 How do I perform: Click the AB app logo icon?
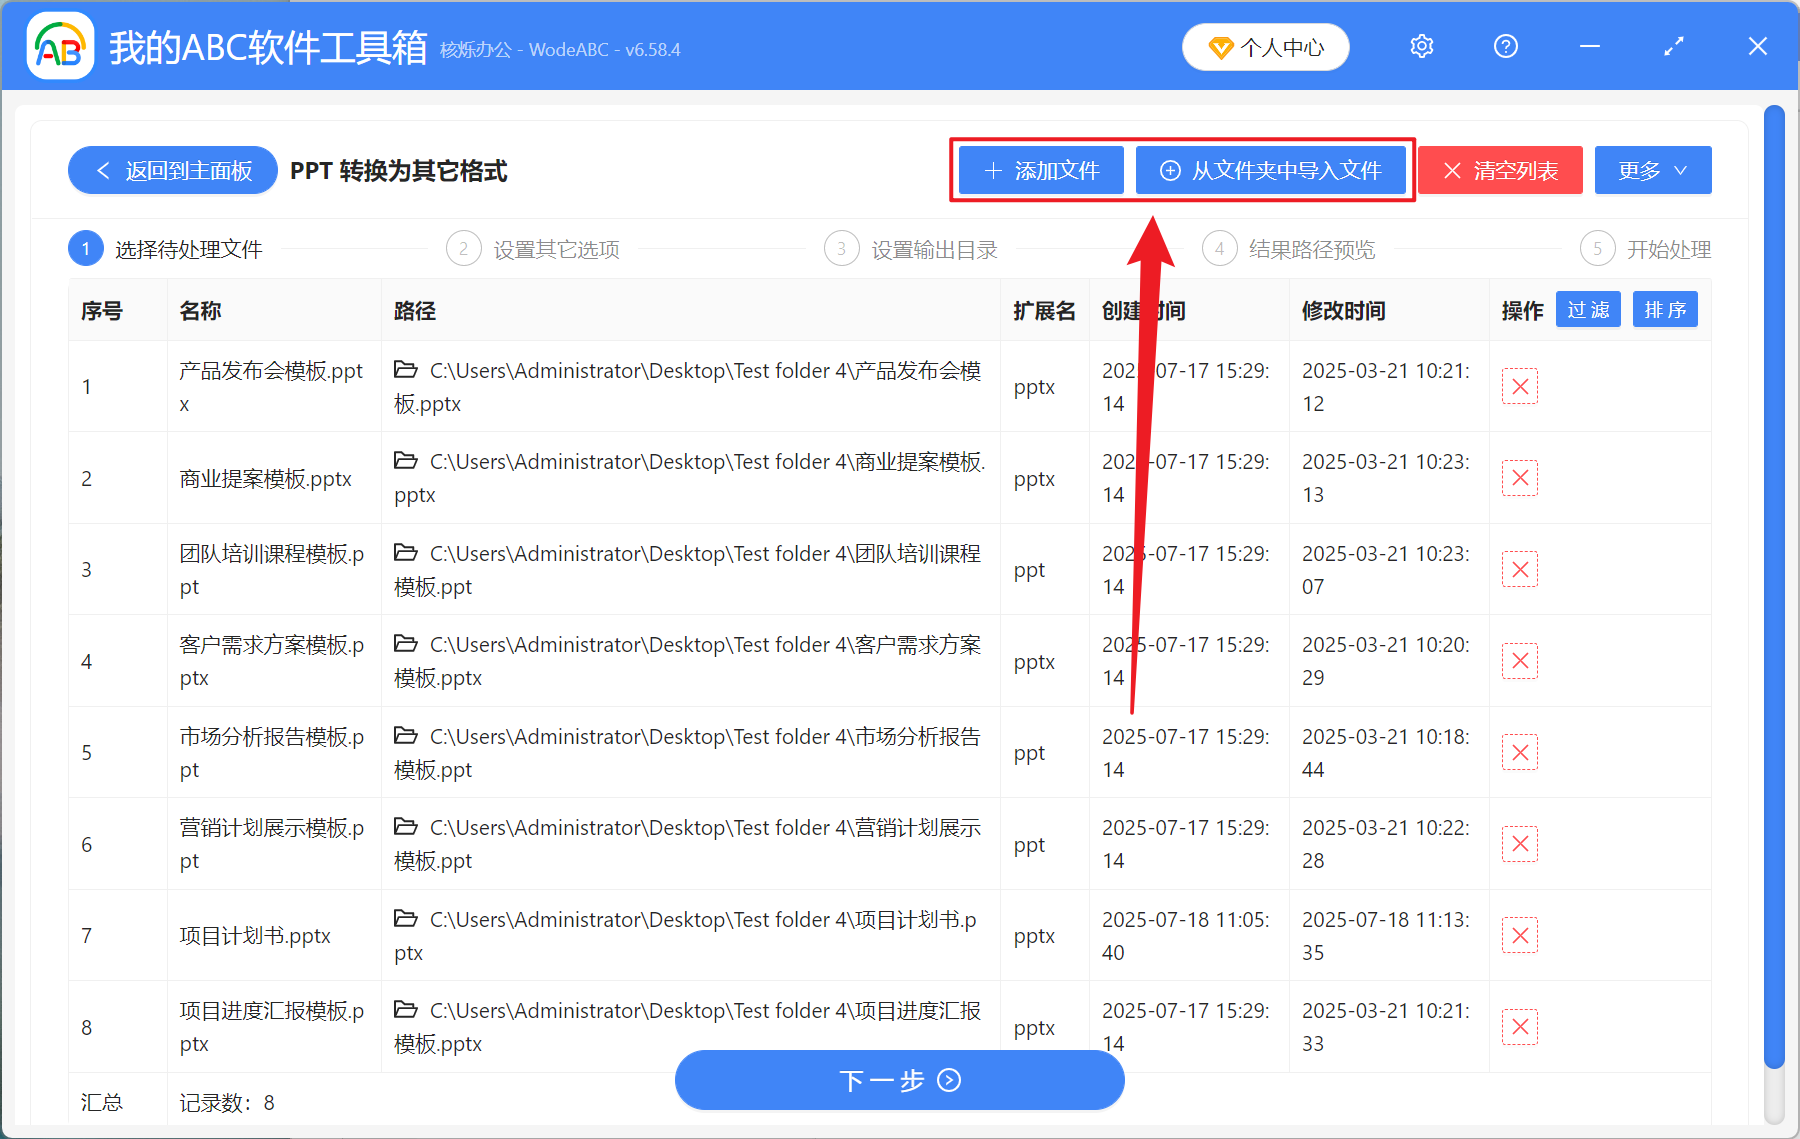point(60,45)
